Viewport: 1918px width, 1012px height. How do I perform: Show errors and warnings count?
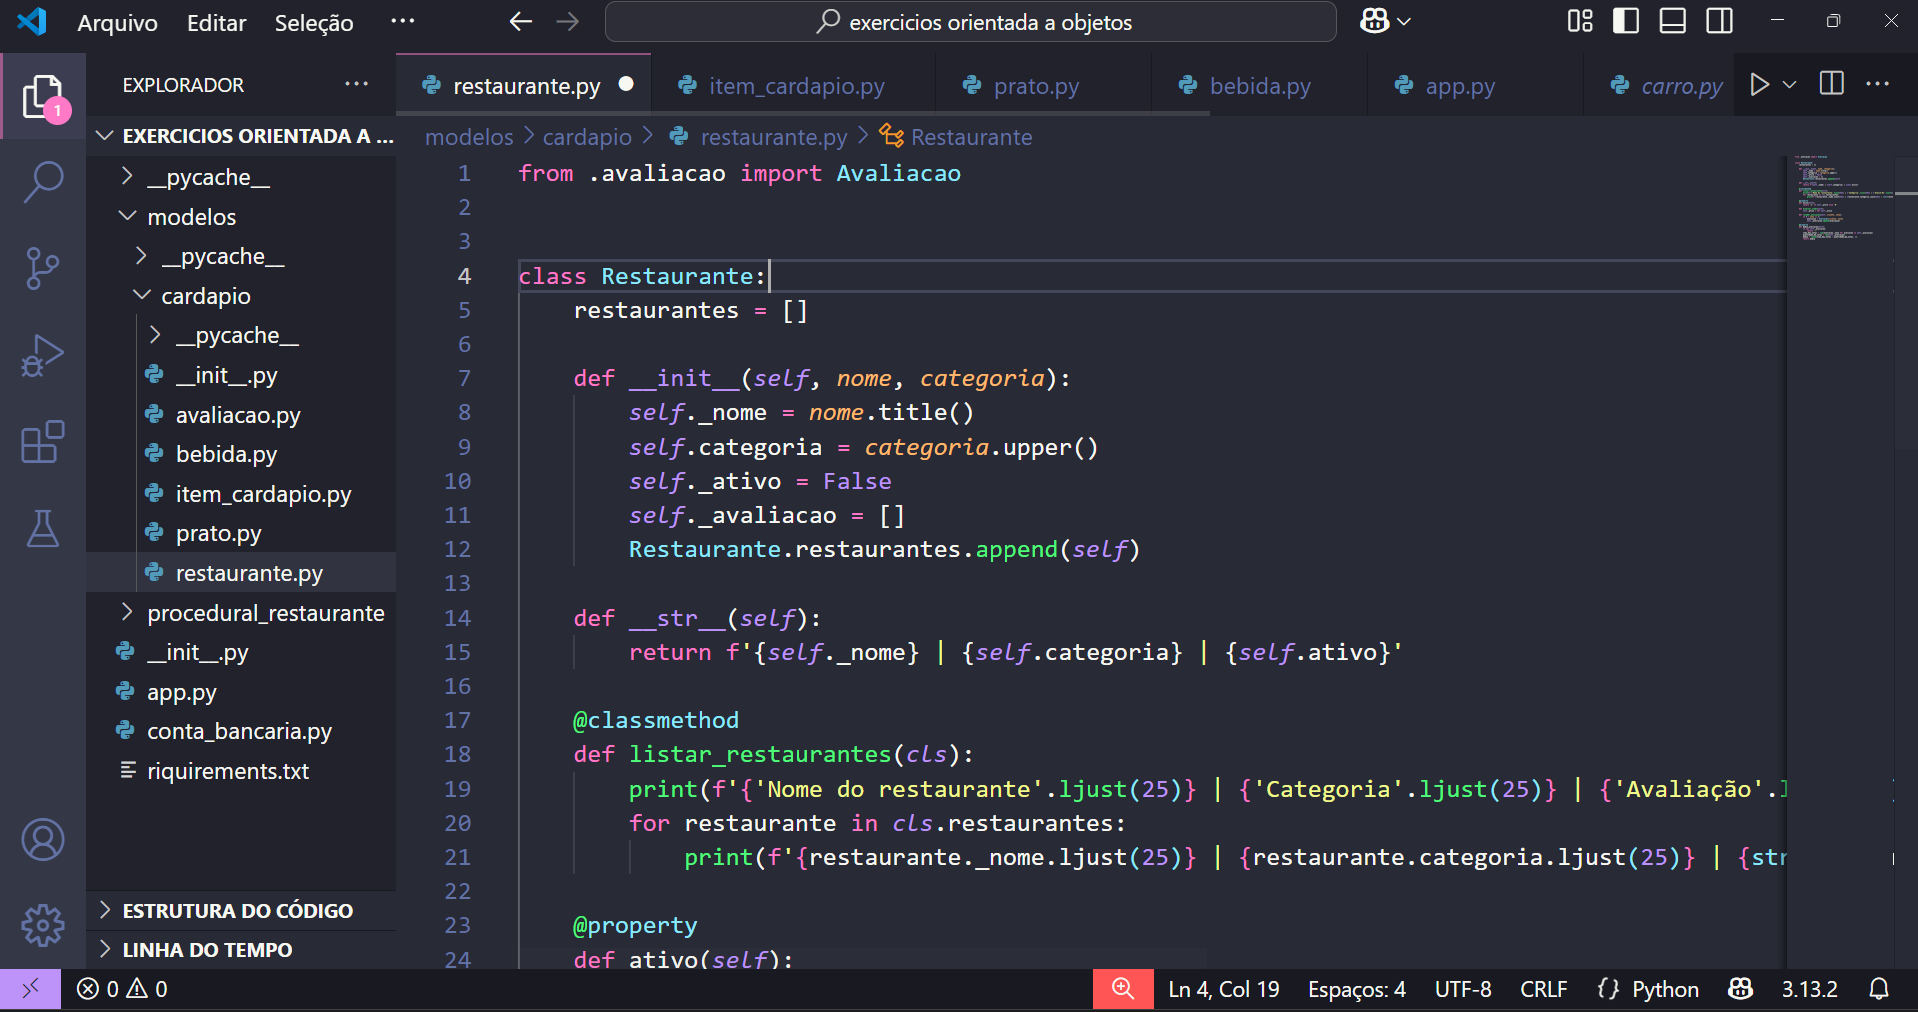[x=122, y=989]
